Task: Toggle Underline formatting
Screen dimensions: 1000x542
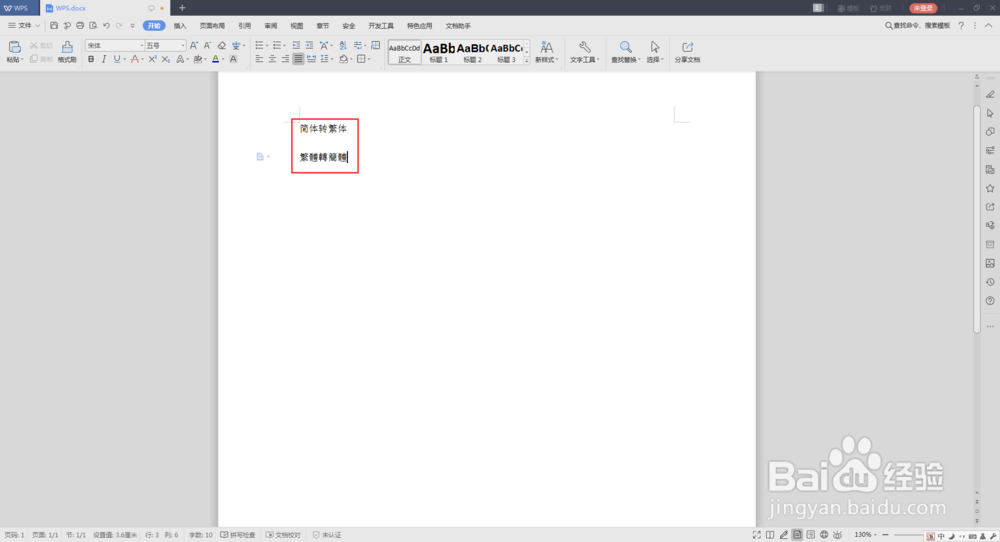Action: click(117, 59)
